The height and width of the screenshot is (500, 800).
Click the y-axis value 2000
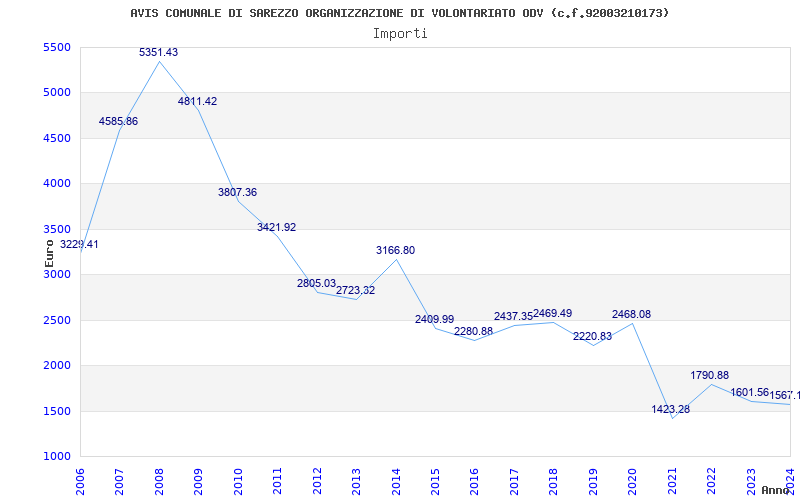click(57, 366)
